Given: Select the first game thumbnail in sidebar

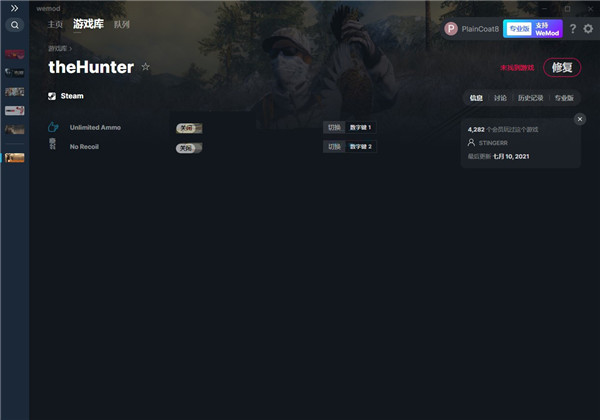Looking at the screenshot, I should point(15,54).
